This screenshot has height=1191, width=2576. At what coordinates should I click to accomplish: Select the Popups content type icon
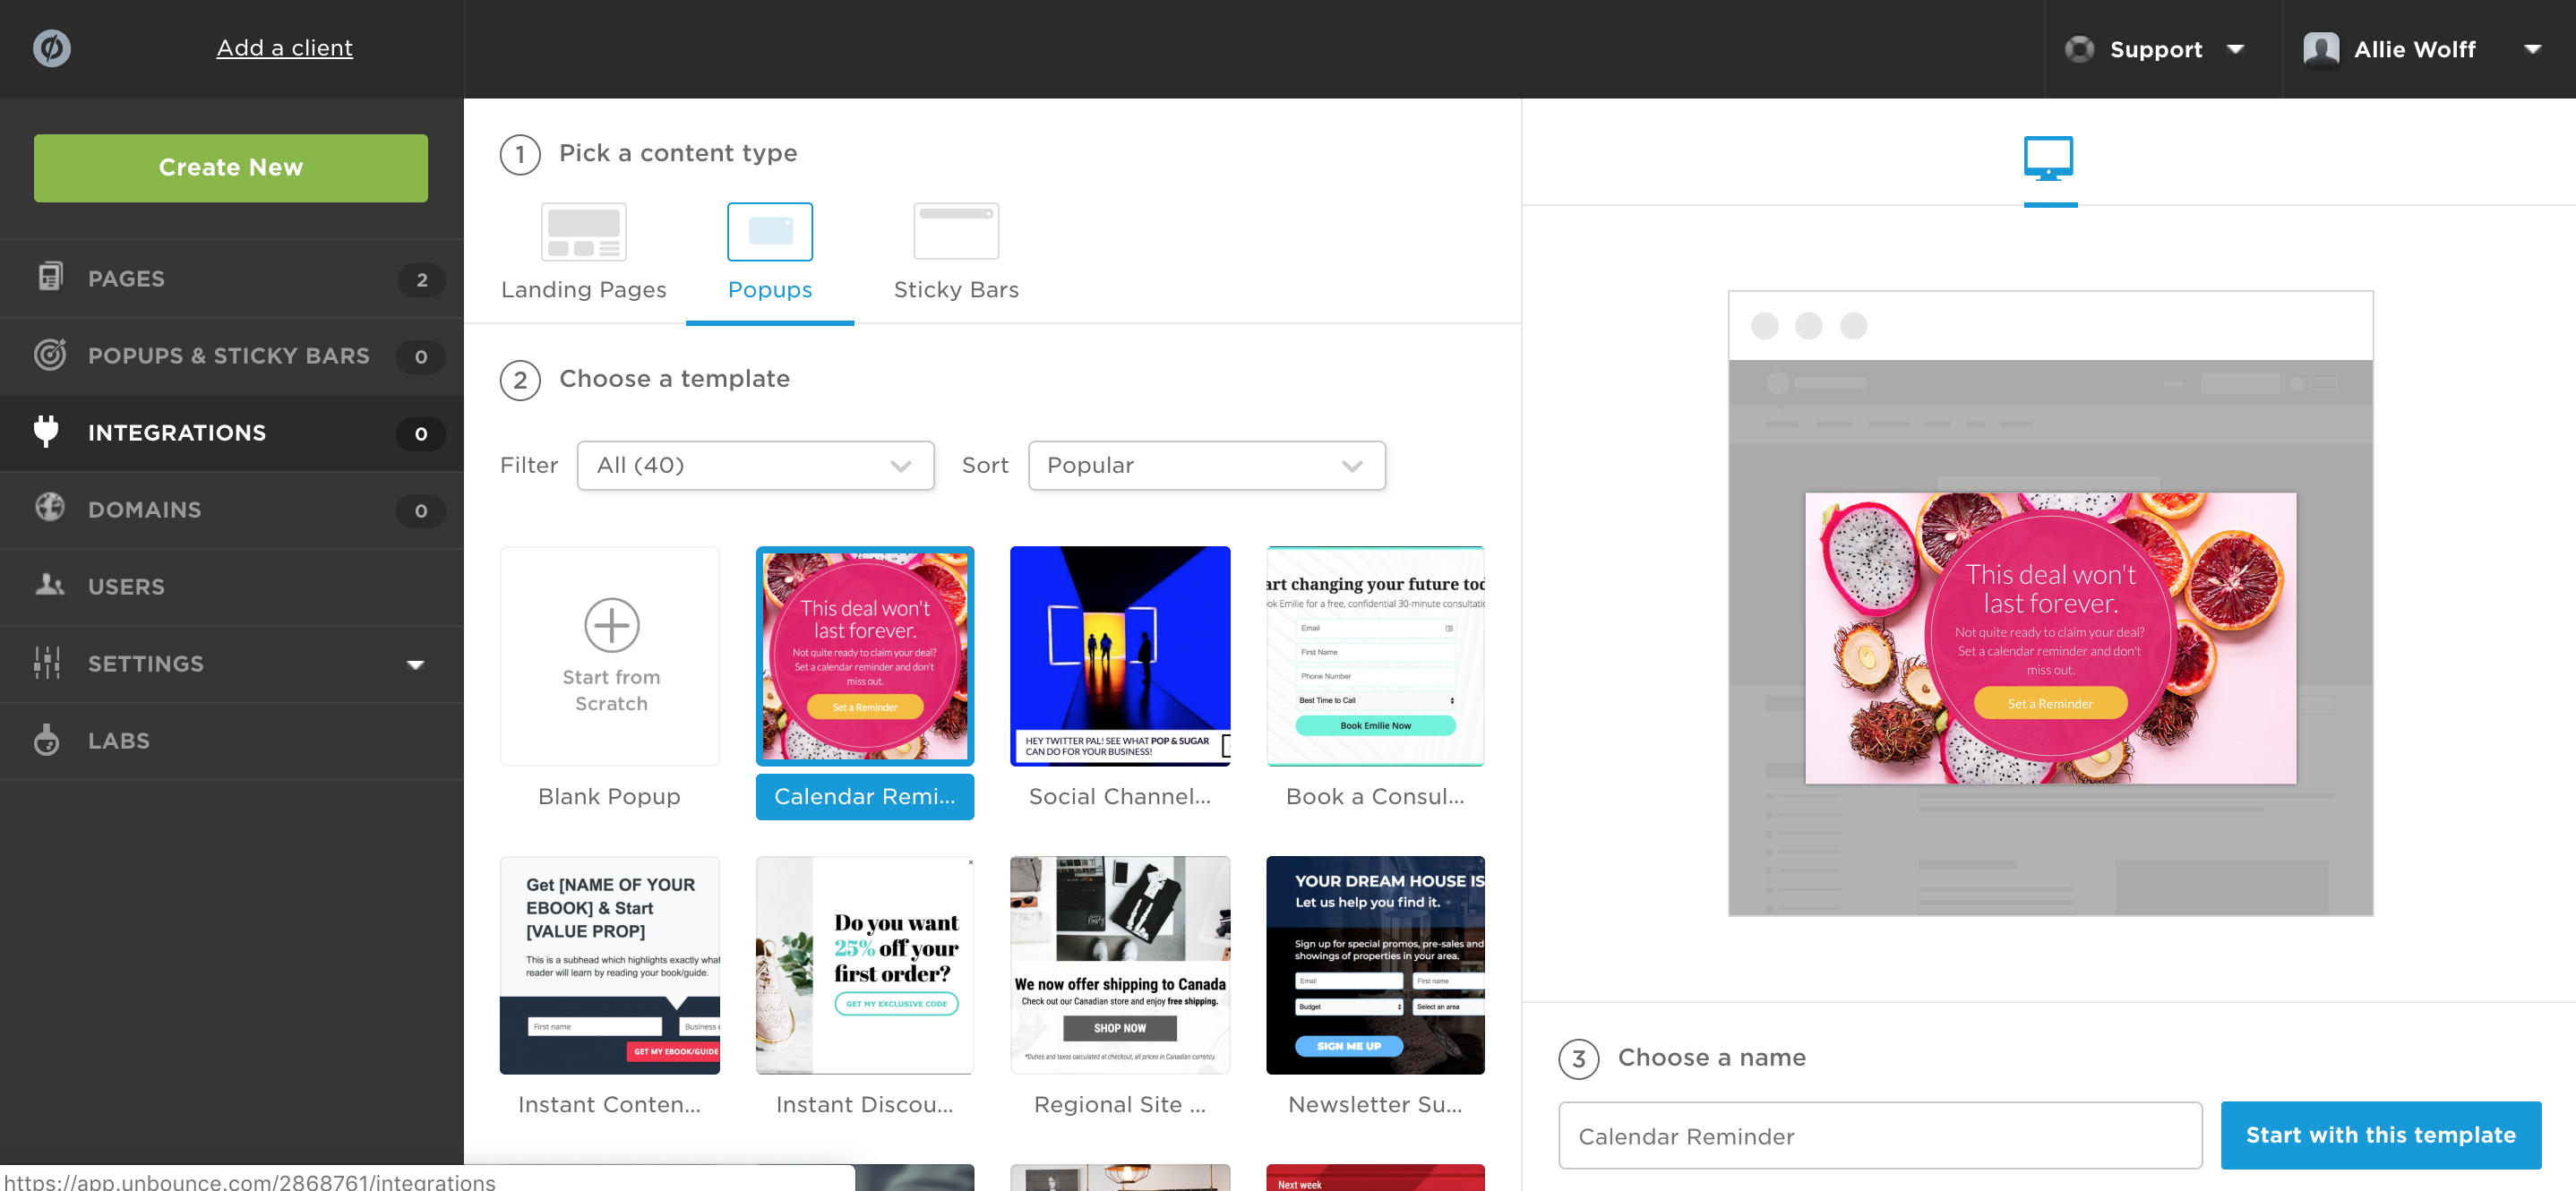(770, 232)
